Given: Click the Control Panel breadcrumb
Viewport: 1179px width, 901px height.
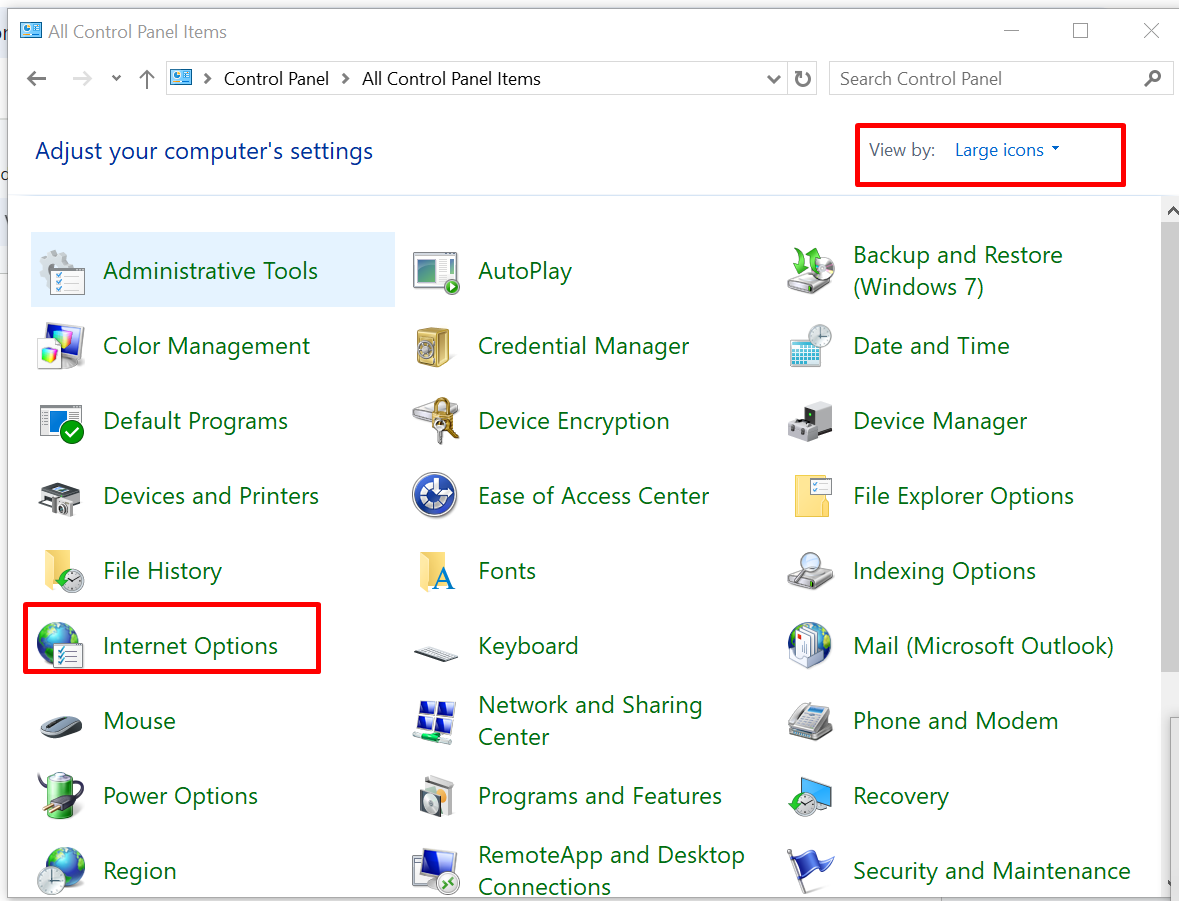Looking at the screenshot, I should [x=276, y=79].
